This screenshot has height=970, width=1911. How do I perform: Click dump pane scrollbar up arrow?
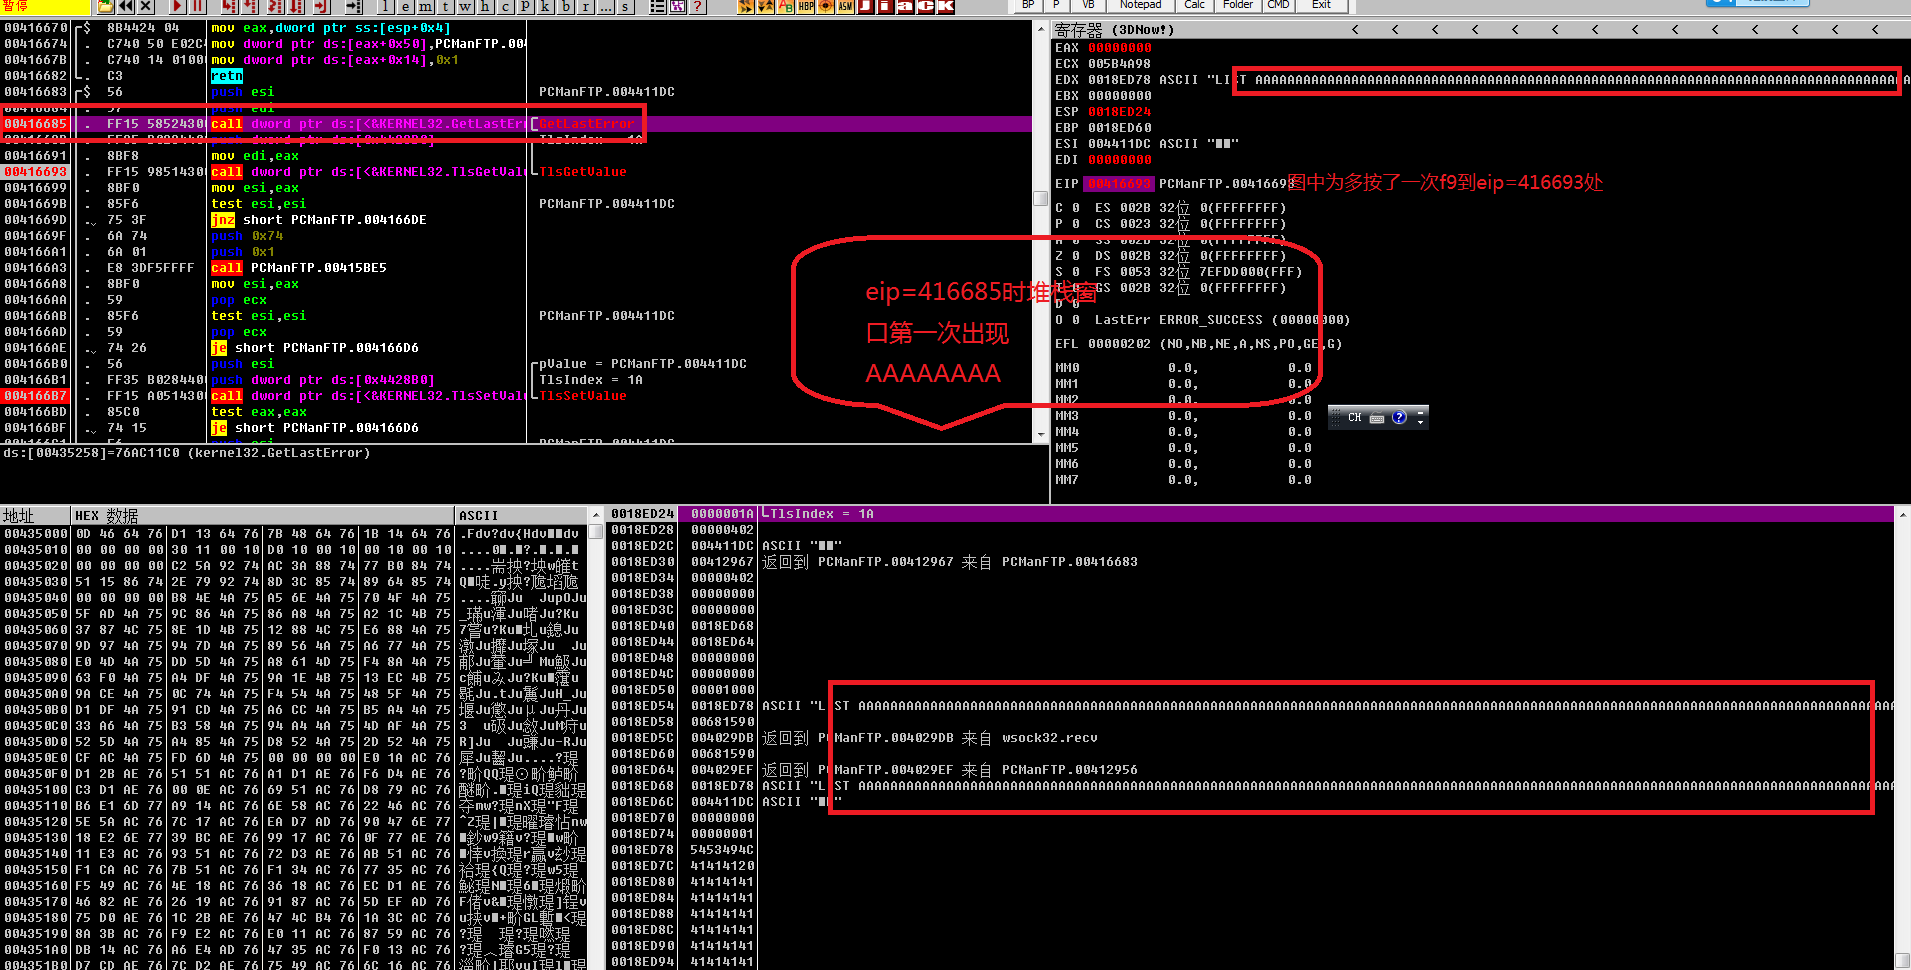596,515
